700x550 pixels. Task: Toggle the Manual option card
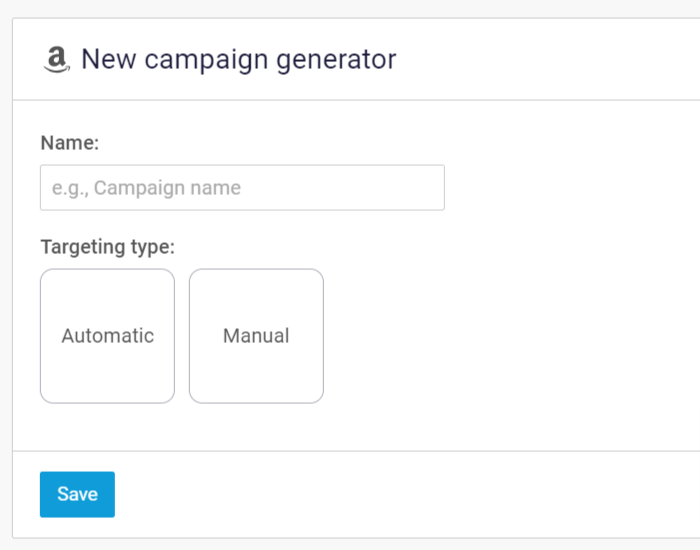[256, 336]
